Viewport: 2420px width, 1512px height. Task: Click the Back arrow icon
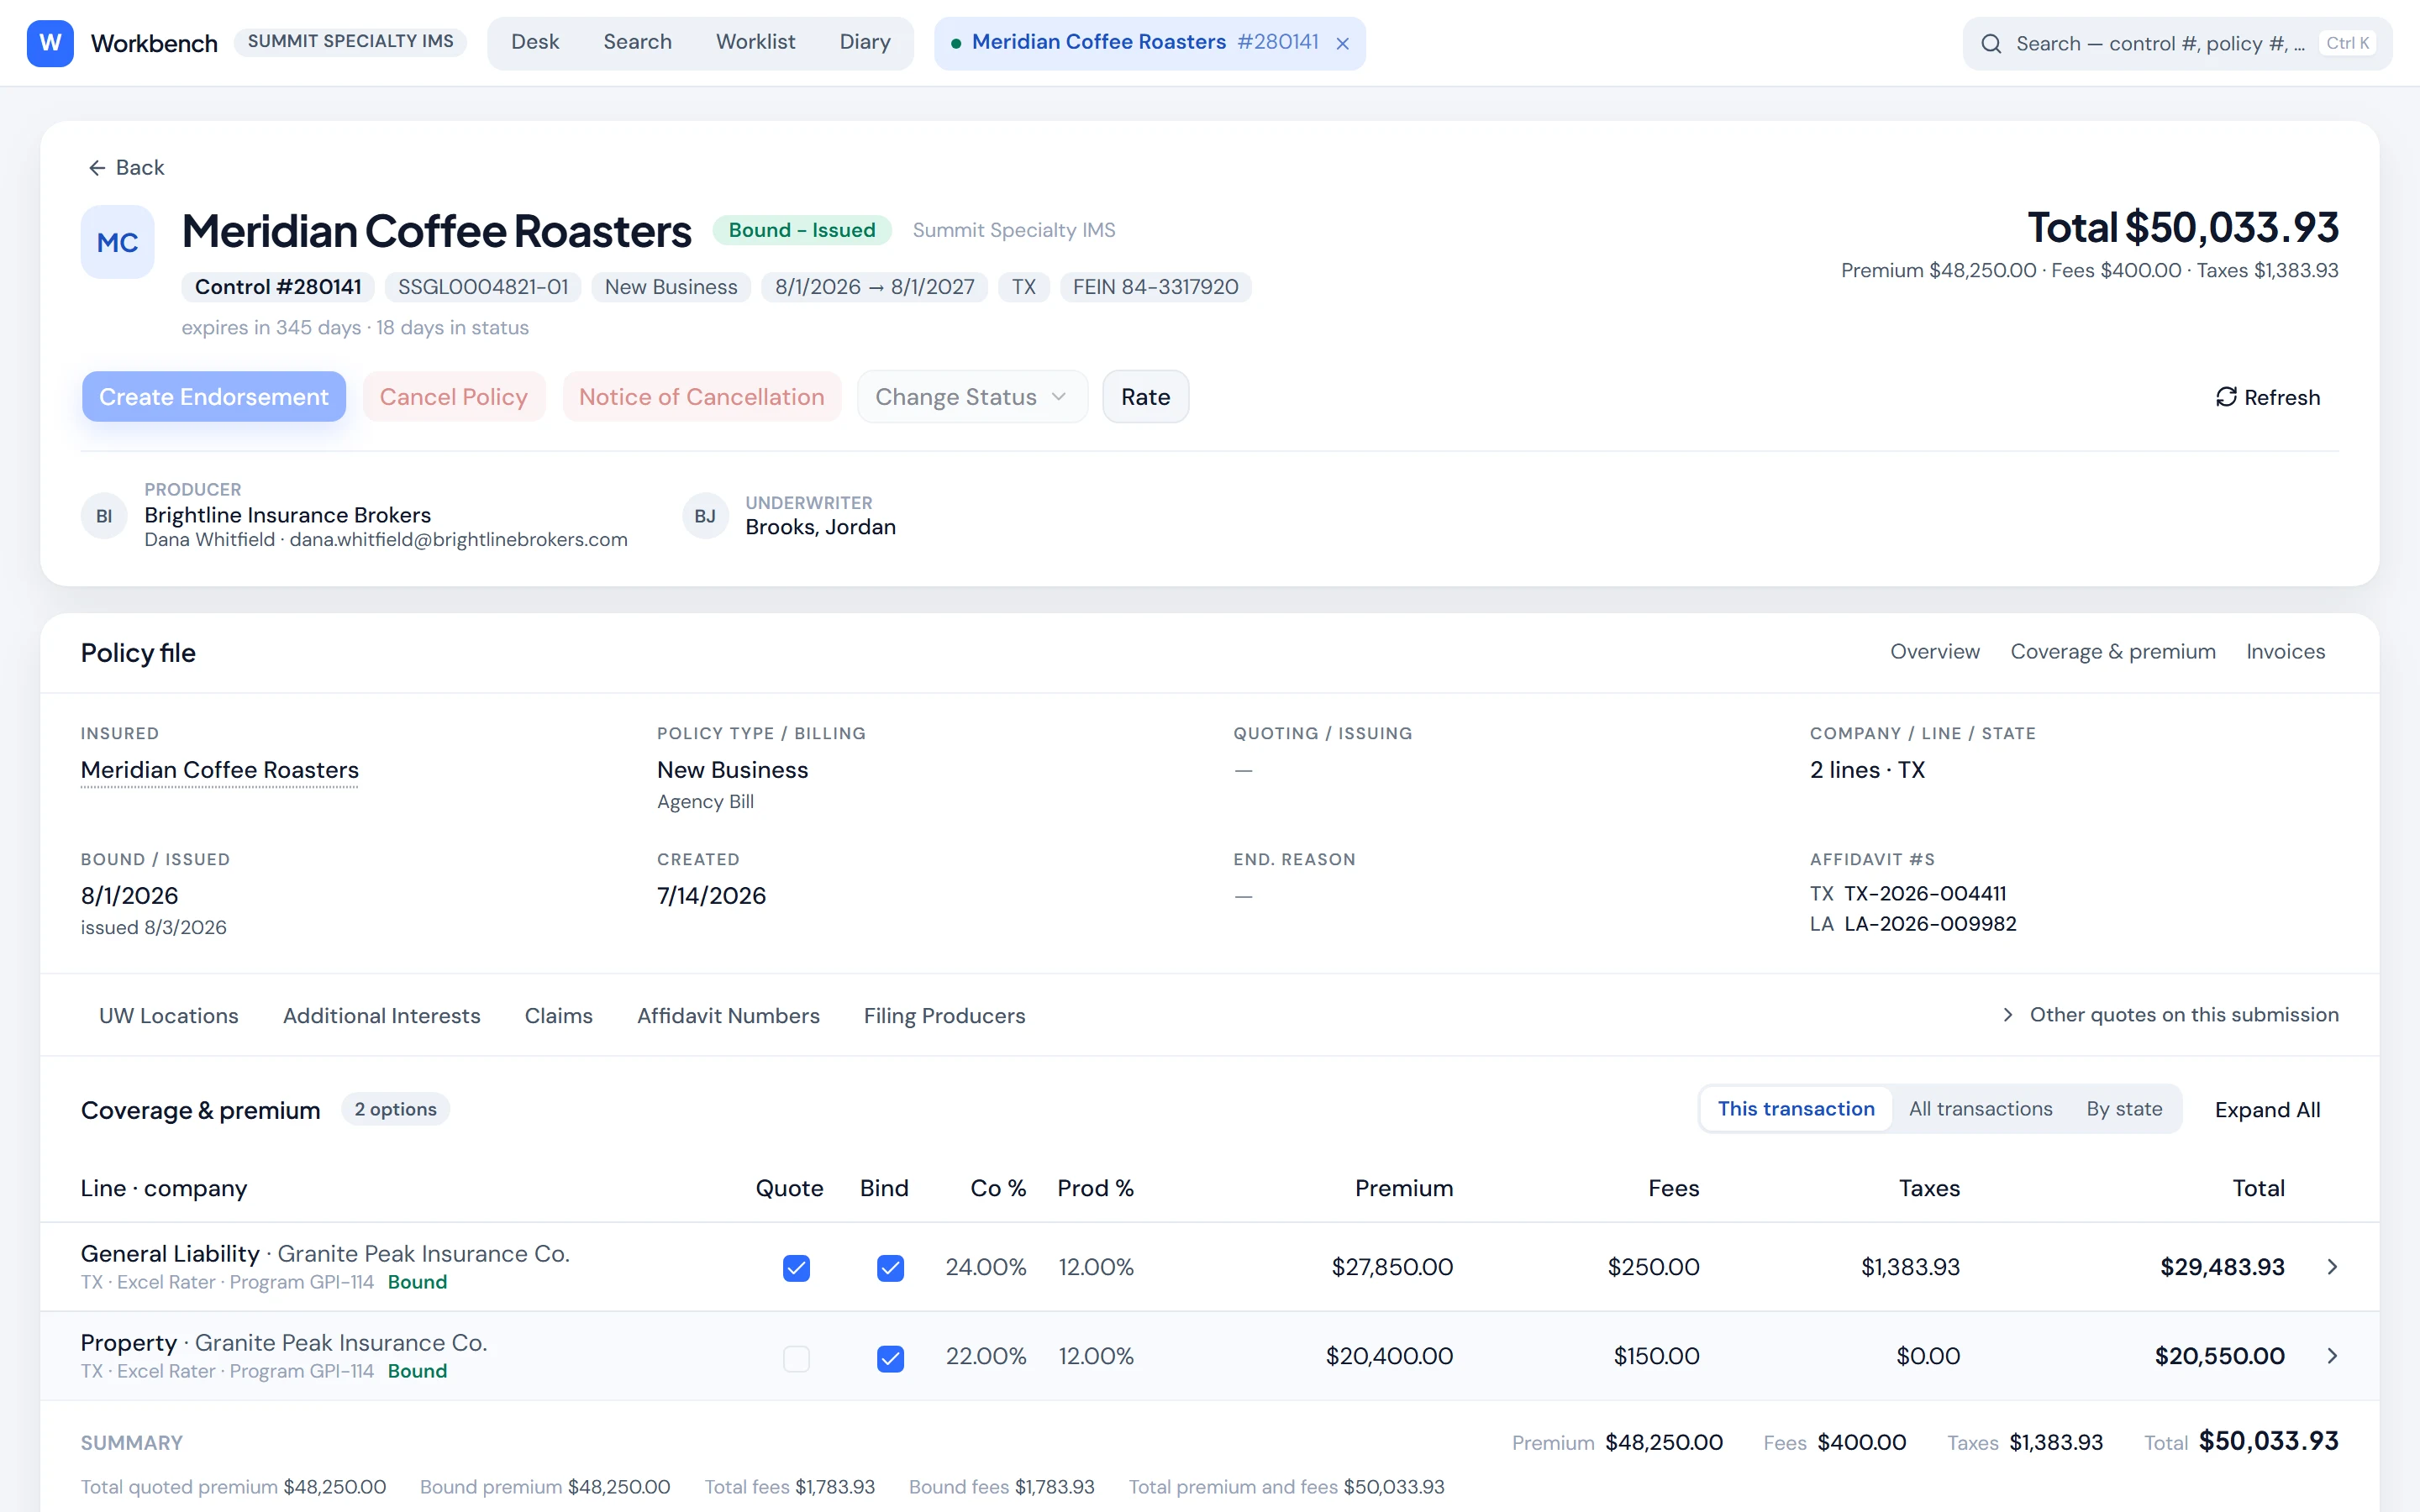click(x=97, y=168)
